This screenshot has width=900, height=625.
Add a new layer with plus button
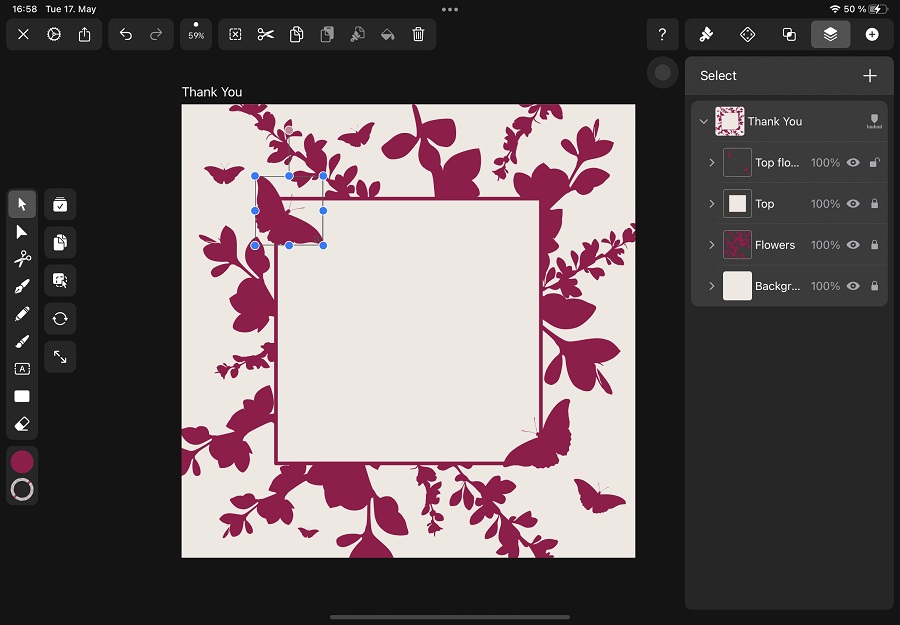pos(870,76)
